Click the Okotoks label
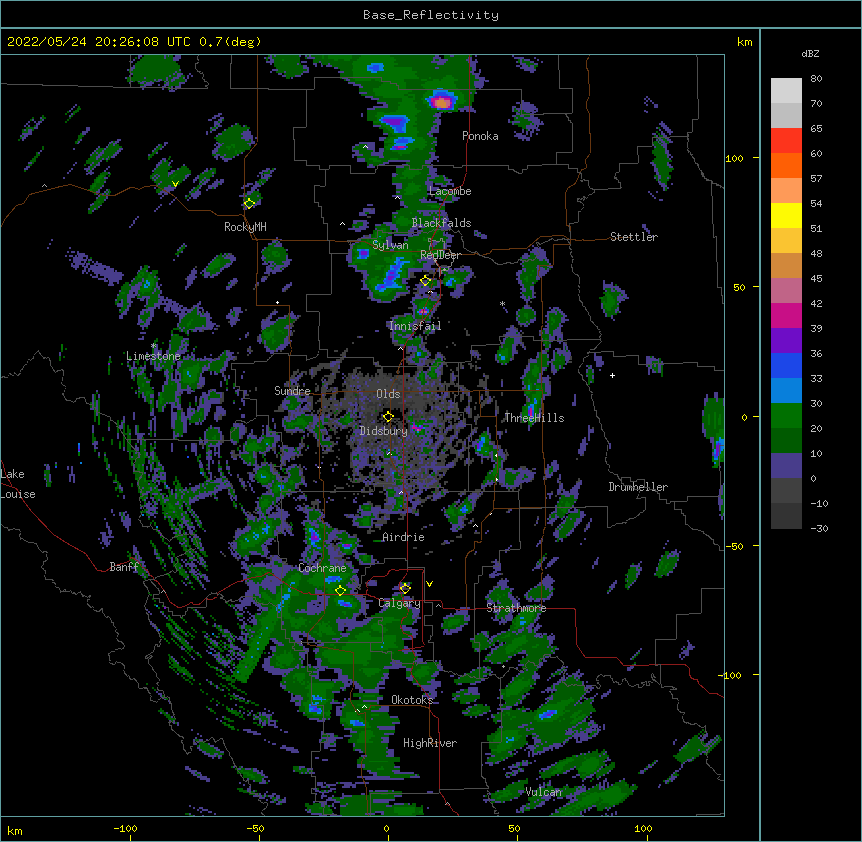The height and width of the screenshot is (842, 862). coord(412,700)
